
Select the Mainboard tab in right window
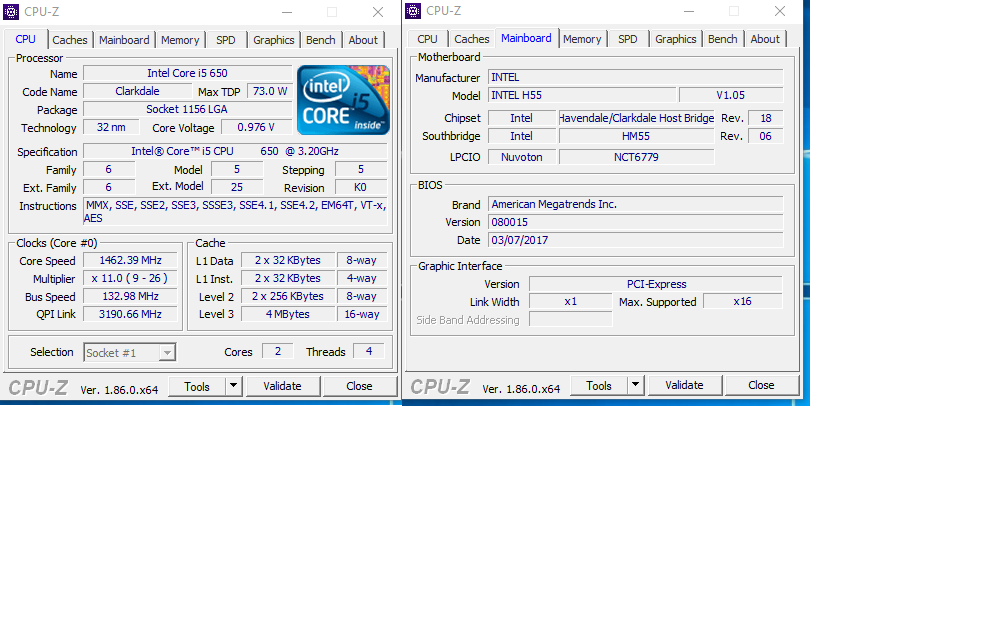526,38
